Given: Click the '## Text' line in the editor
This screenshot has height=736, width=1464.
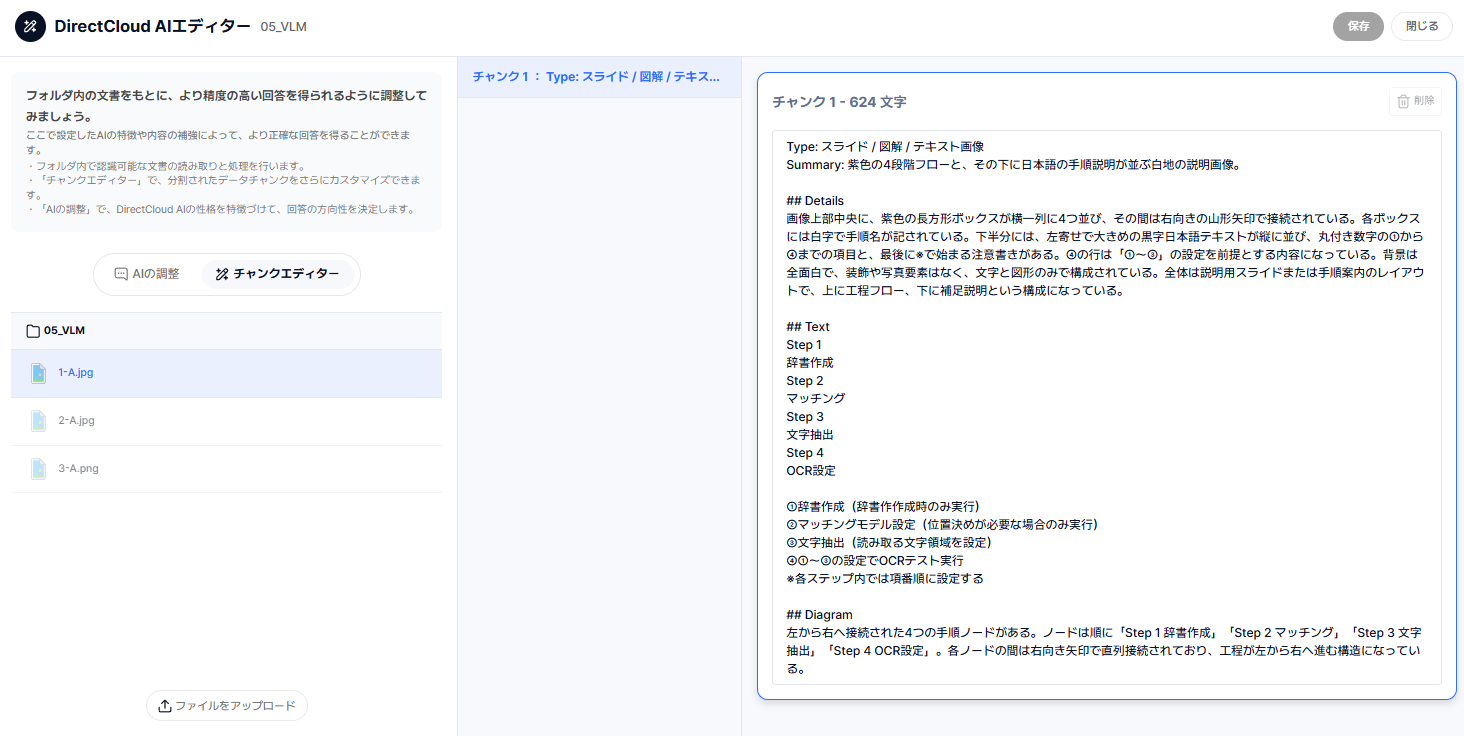Looking at the screenshot, I should coord(808,327).
